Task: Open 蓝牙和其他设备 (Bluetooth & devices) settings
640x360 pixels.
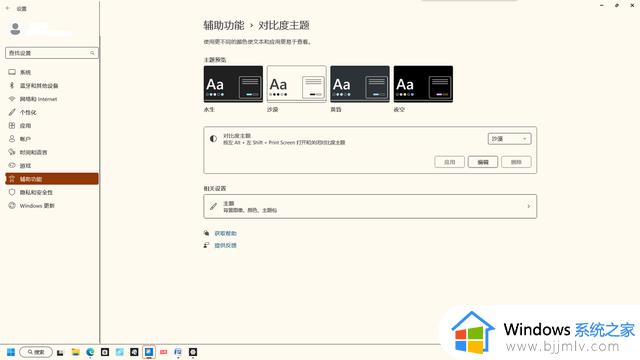Action: 52,86
